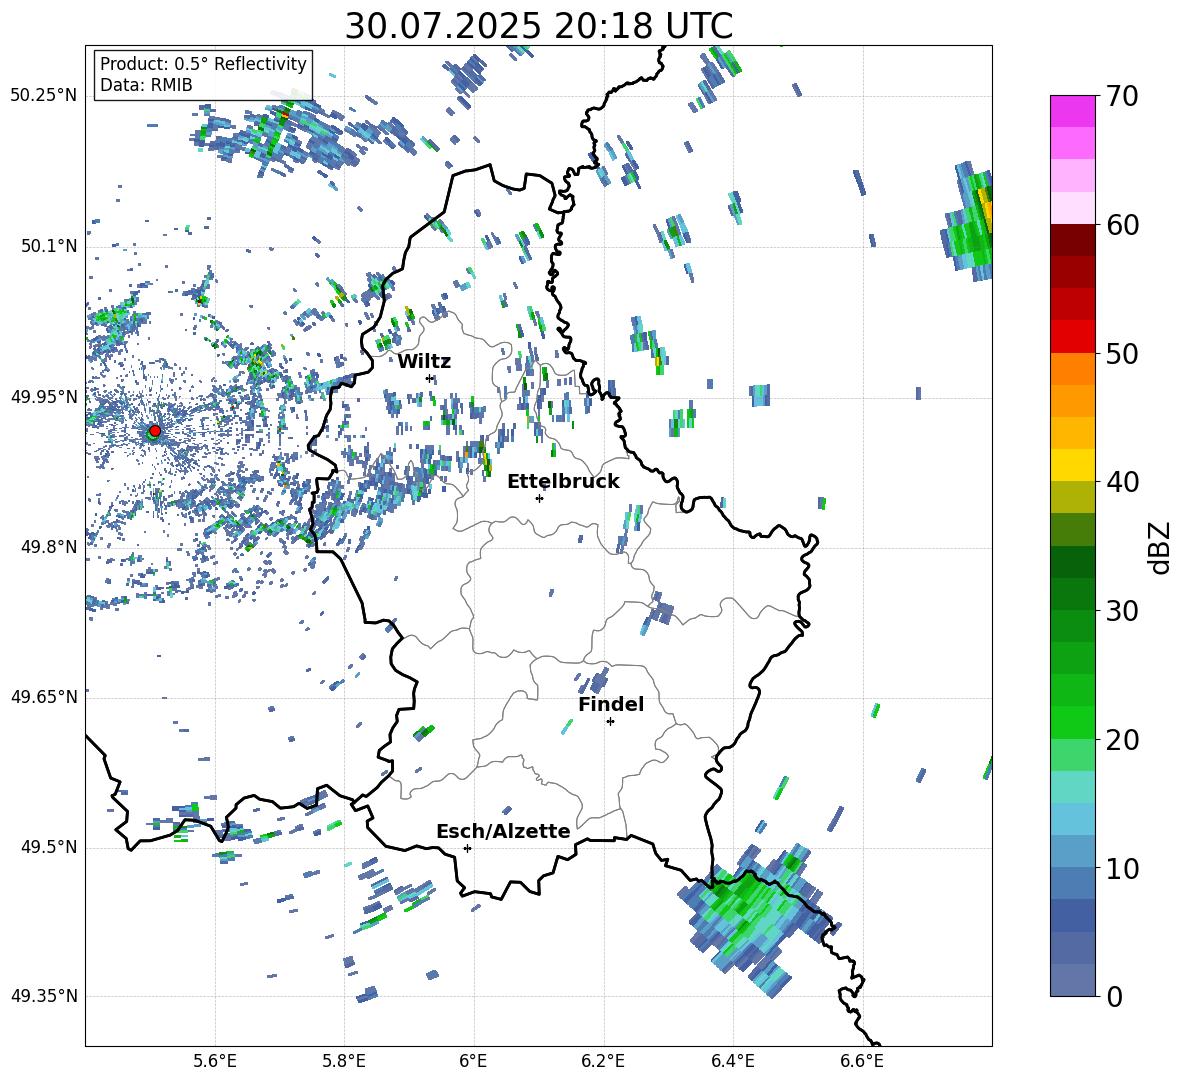Viewport: 1184px width, 1081px height.
Task: Click the title '30.07.2025 20:18 UTC'
Action: [x=538, y=27]
